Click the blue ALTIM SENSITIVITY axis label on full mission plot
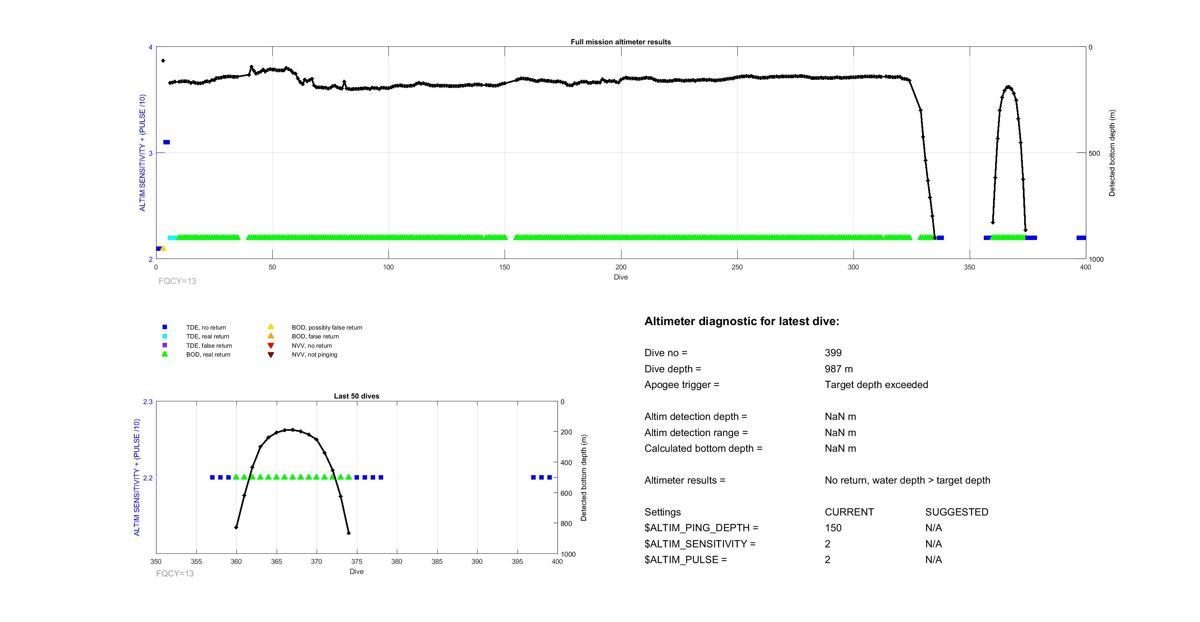 (x=142, y=153)
